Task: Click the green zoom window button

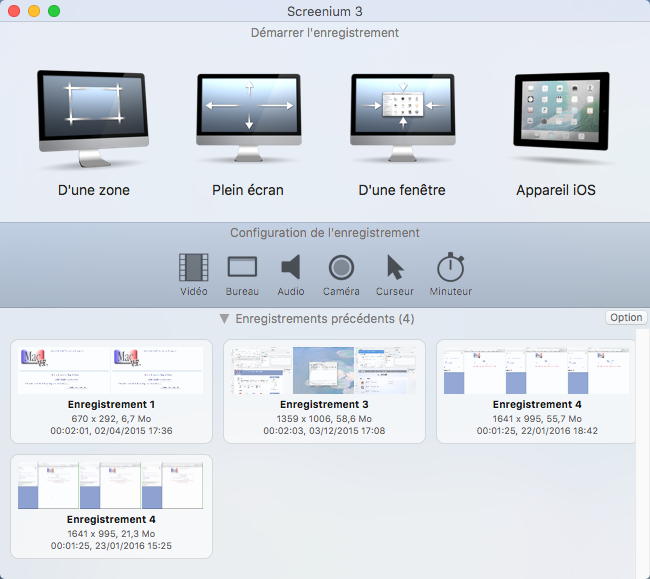Action: pos(54,11)
